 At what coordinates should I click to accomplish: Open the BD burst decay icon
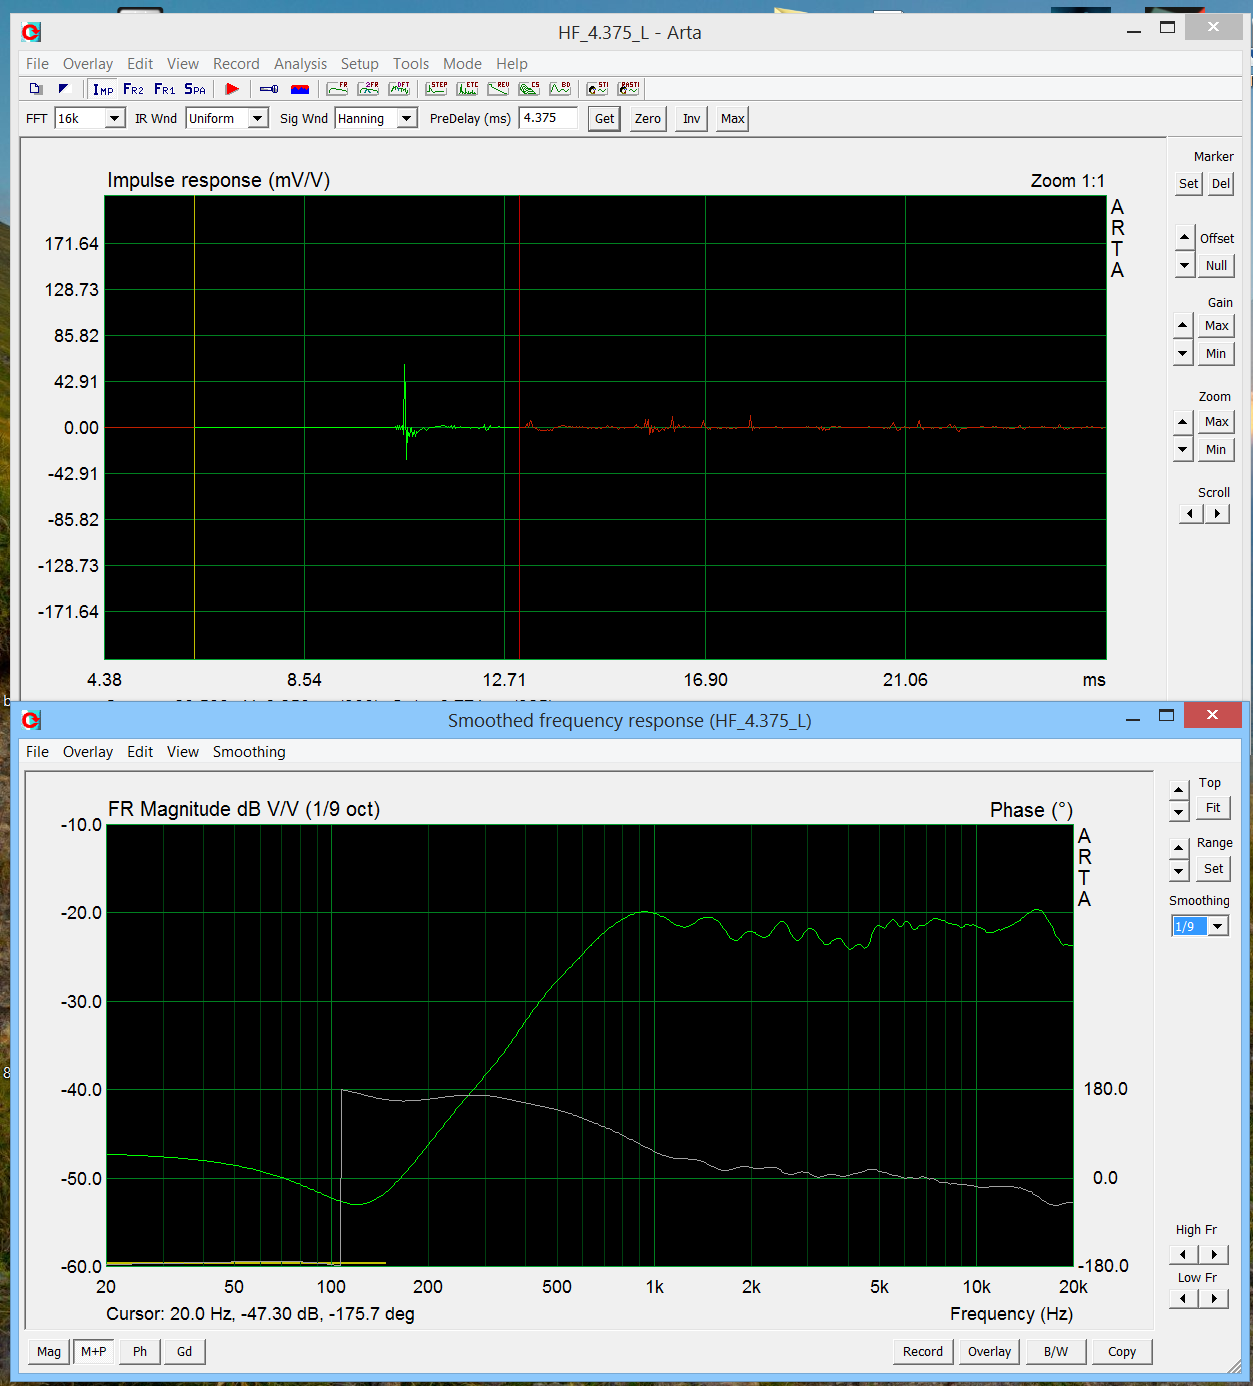(560, 89)
